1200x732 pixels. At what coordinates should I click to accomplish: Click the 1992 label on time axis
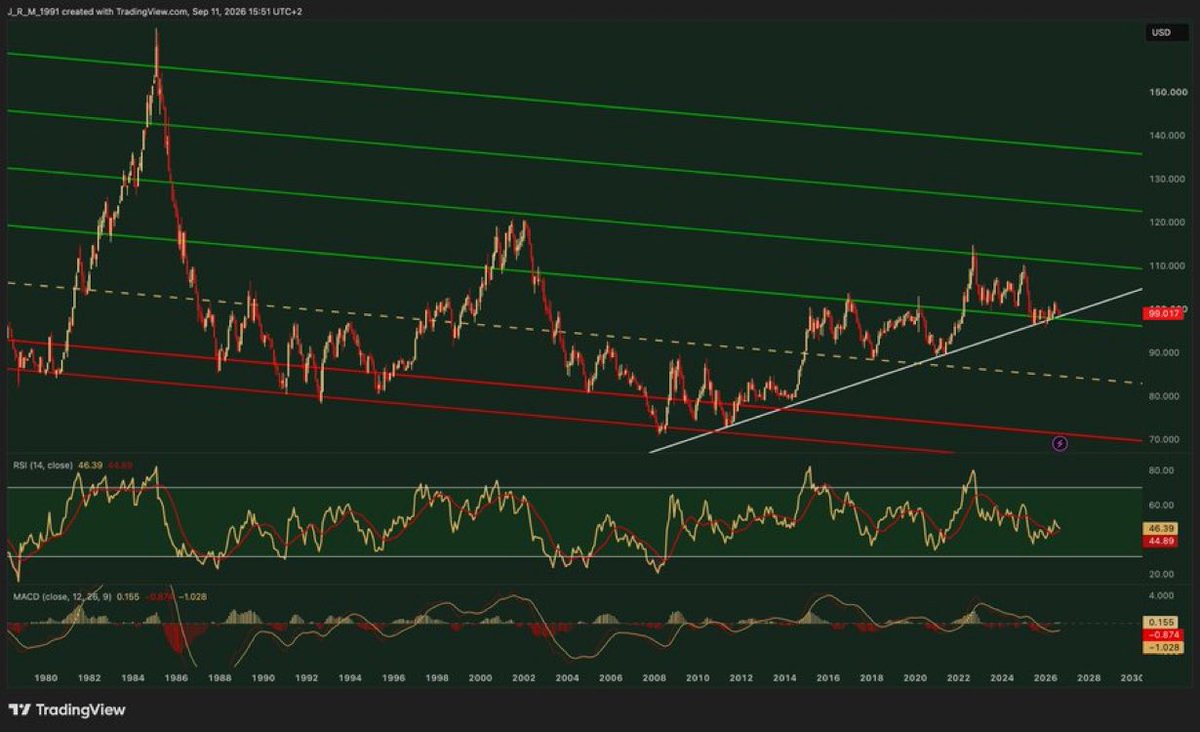coord(307,677)
